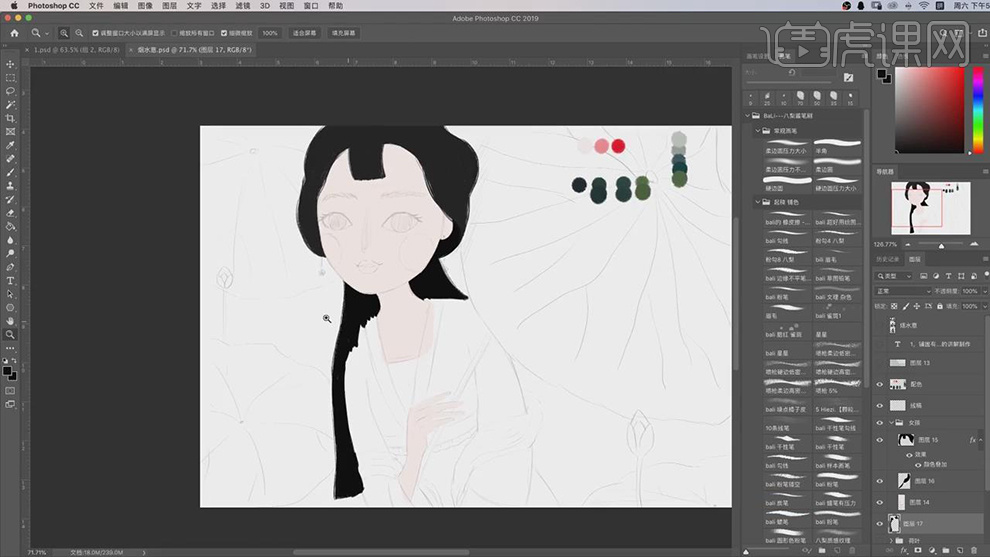
Task: Select the Hand tool
Action: 10,321
